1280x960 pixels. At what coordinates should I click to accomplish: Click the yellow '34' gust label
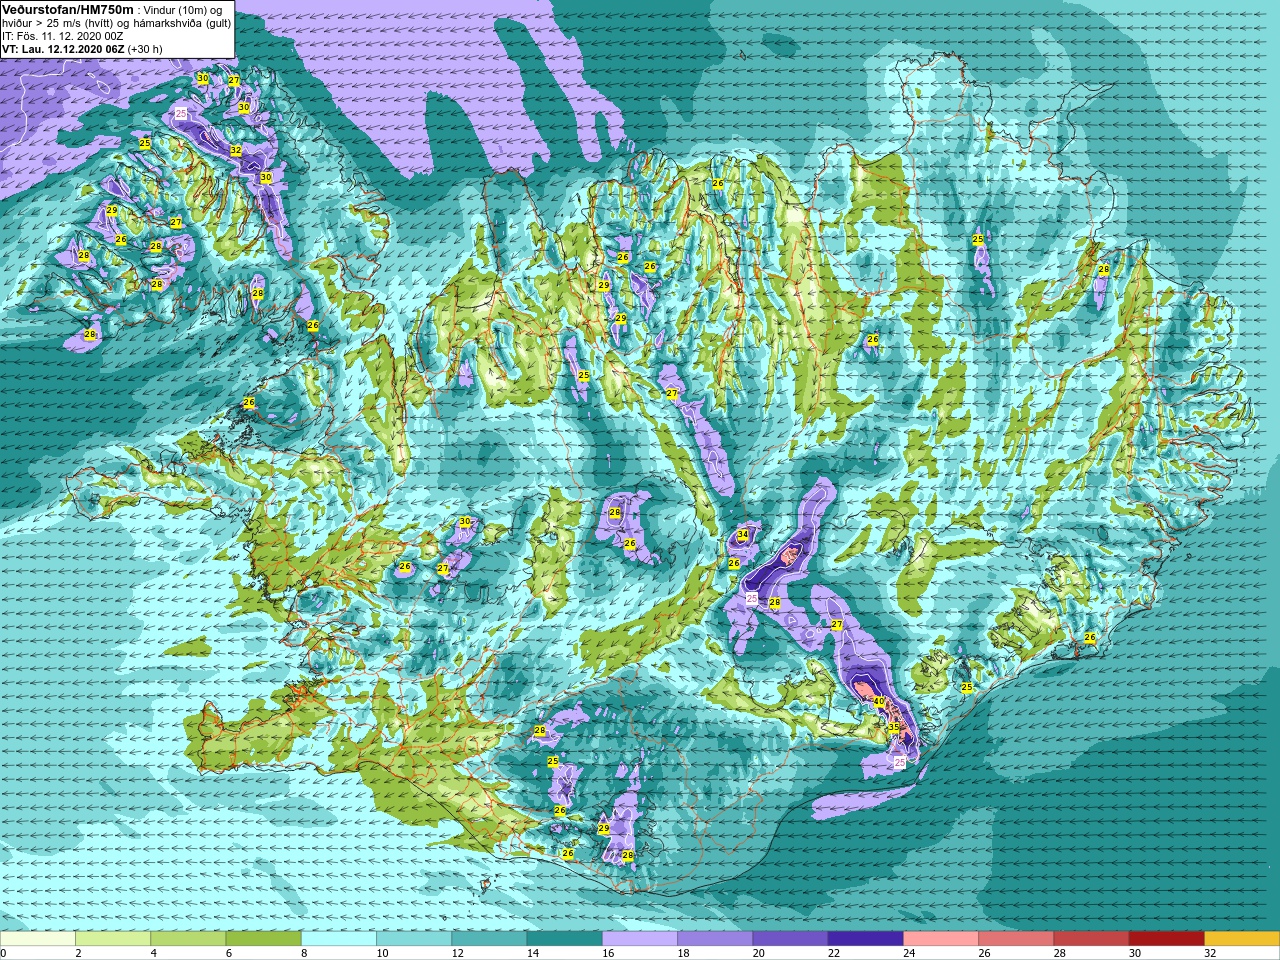(x=742, y=535)
